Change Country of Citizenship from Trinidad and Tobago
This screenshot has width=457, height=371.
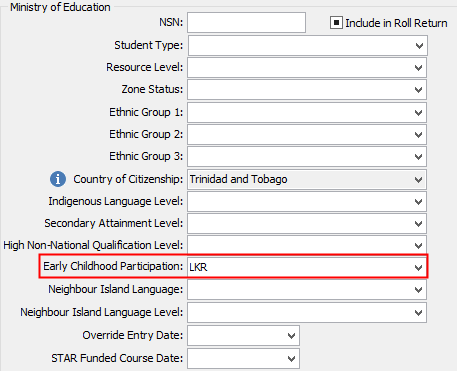(x=307, y=179)
